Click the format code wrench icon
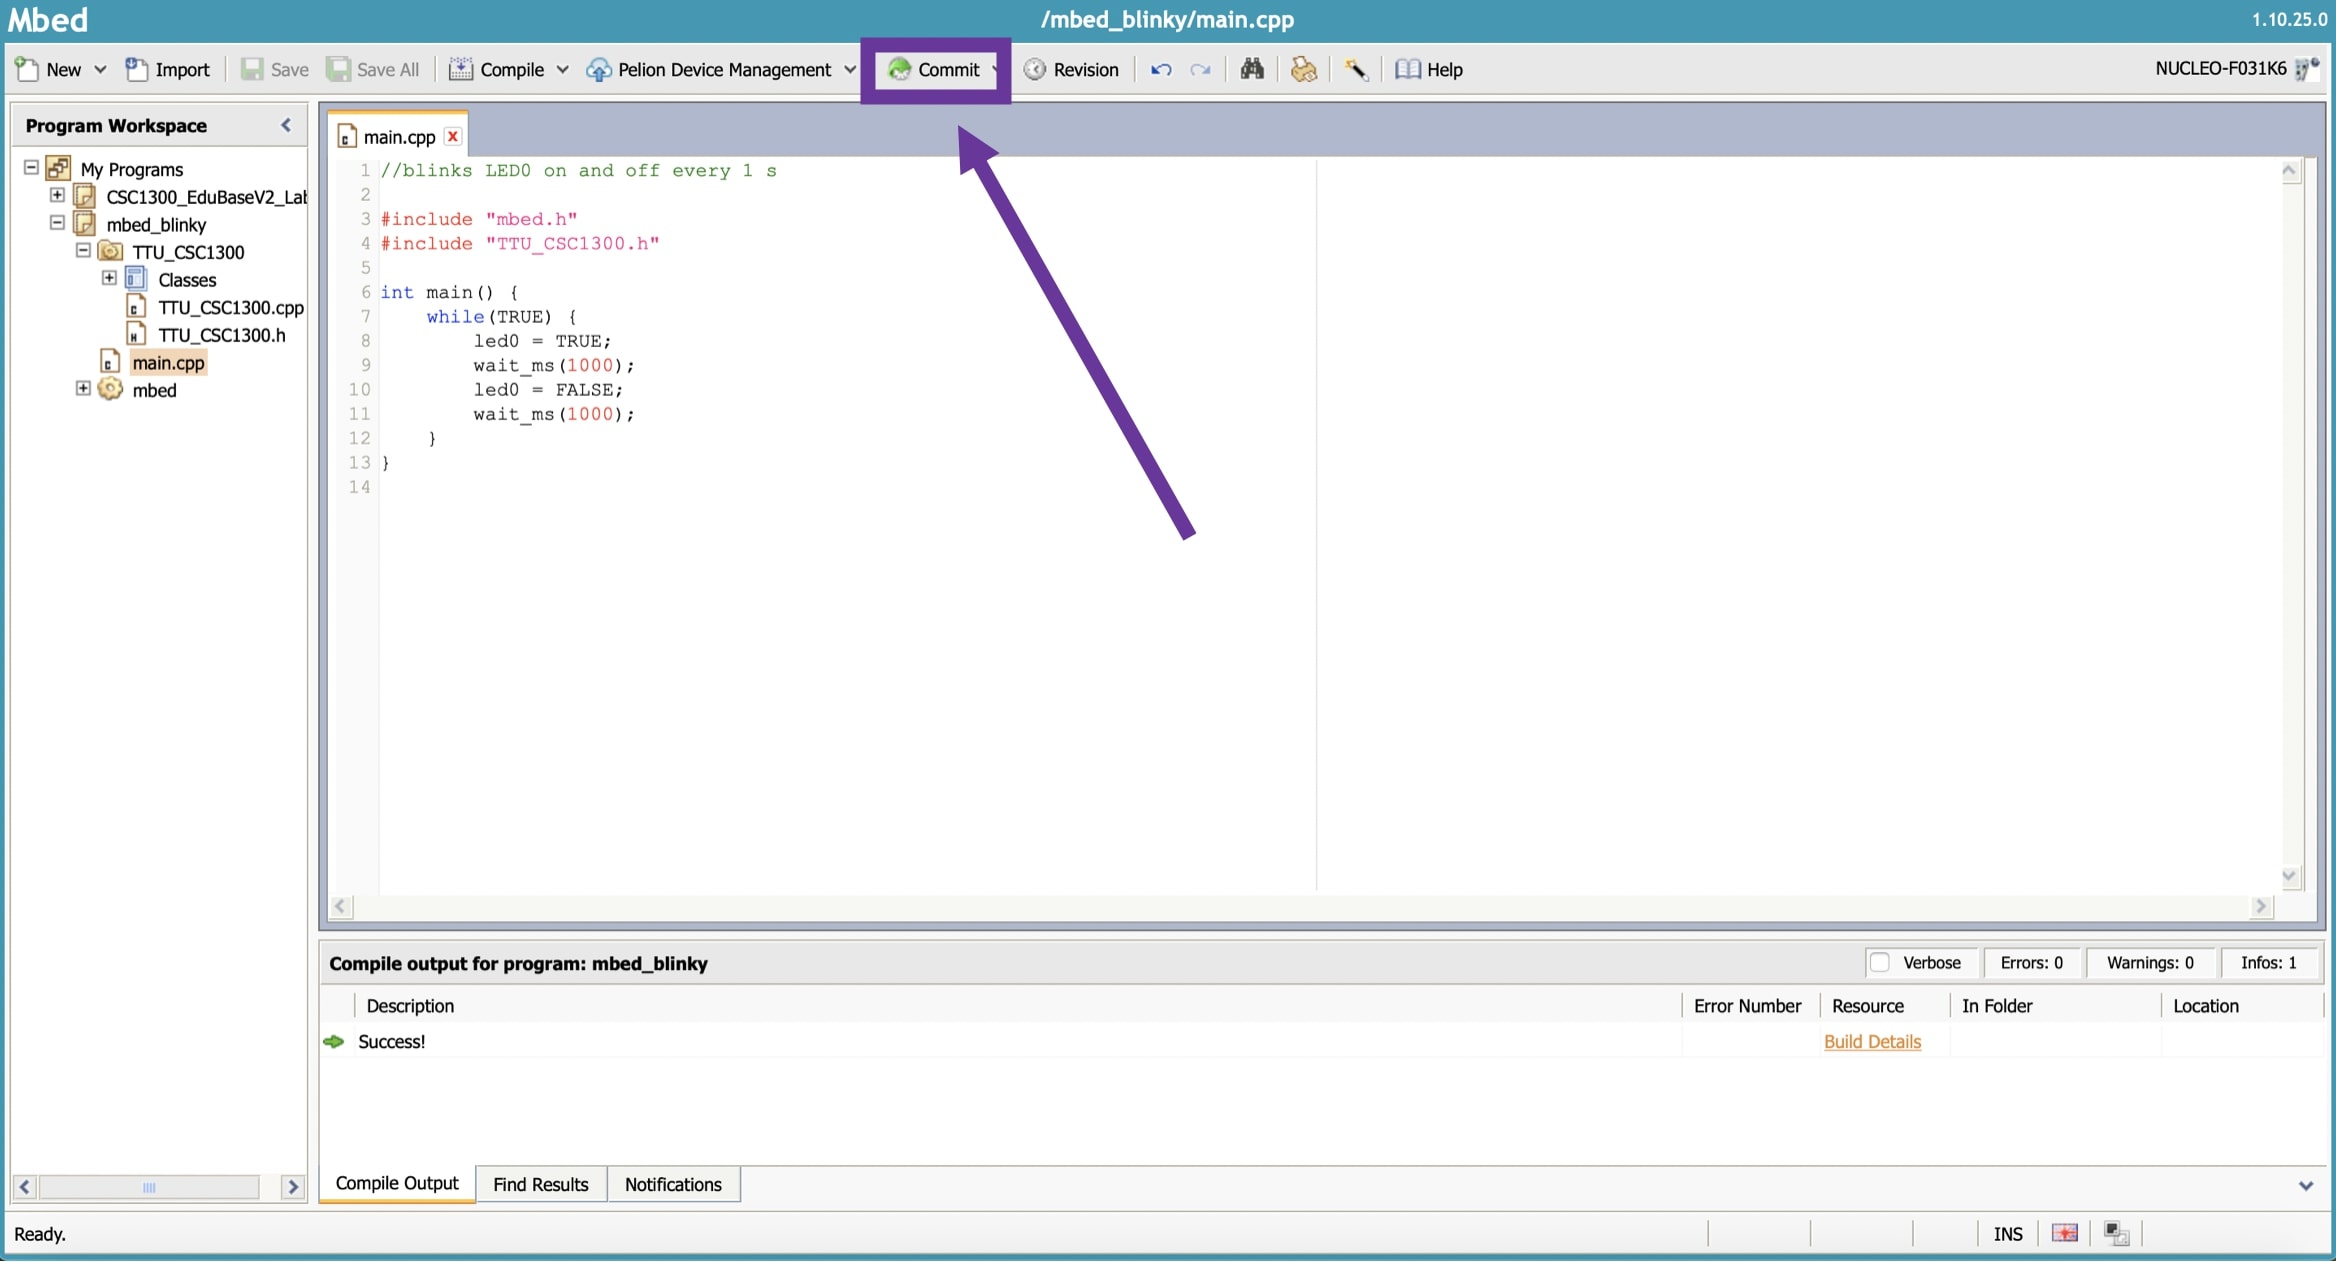This screenshot has width=2336, height=1262. click(1356, 69)
